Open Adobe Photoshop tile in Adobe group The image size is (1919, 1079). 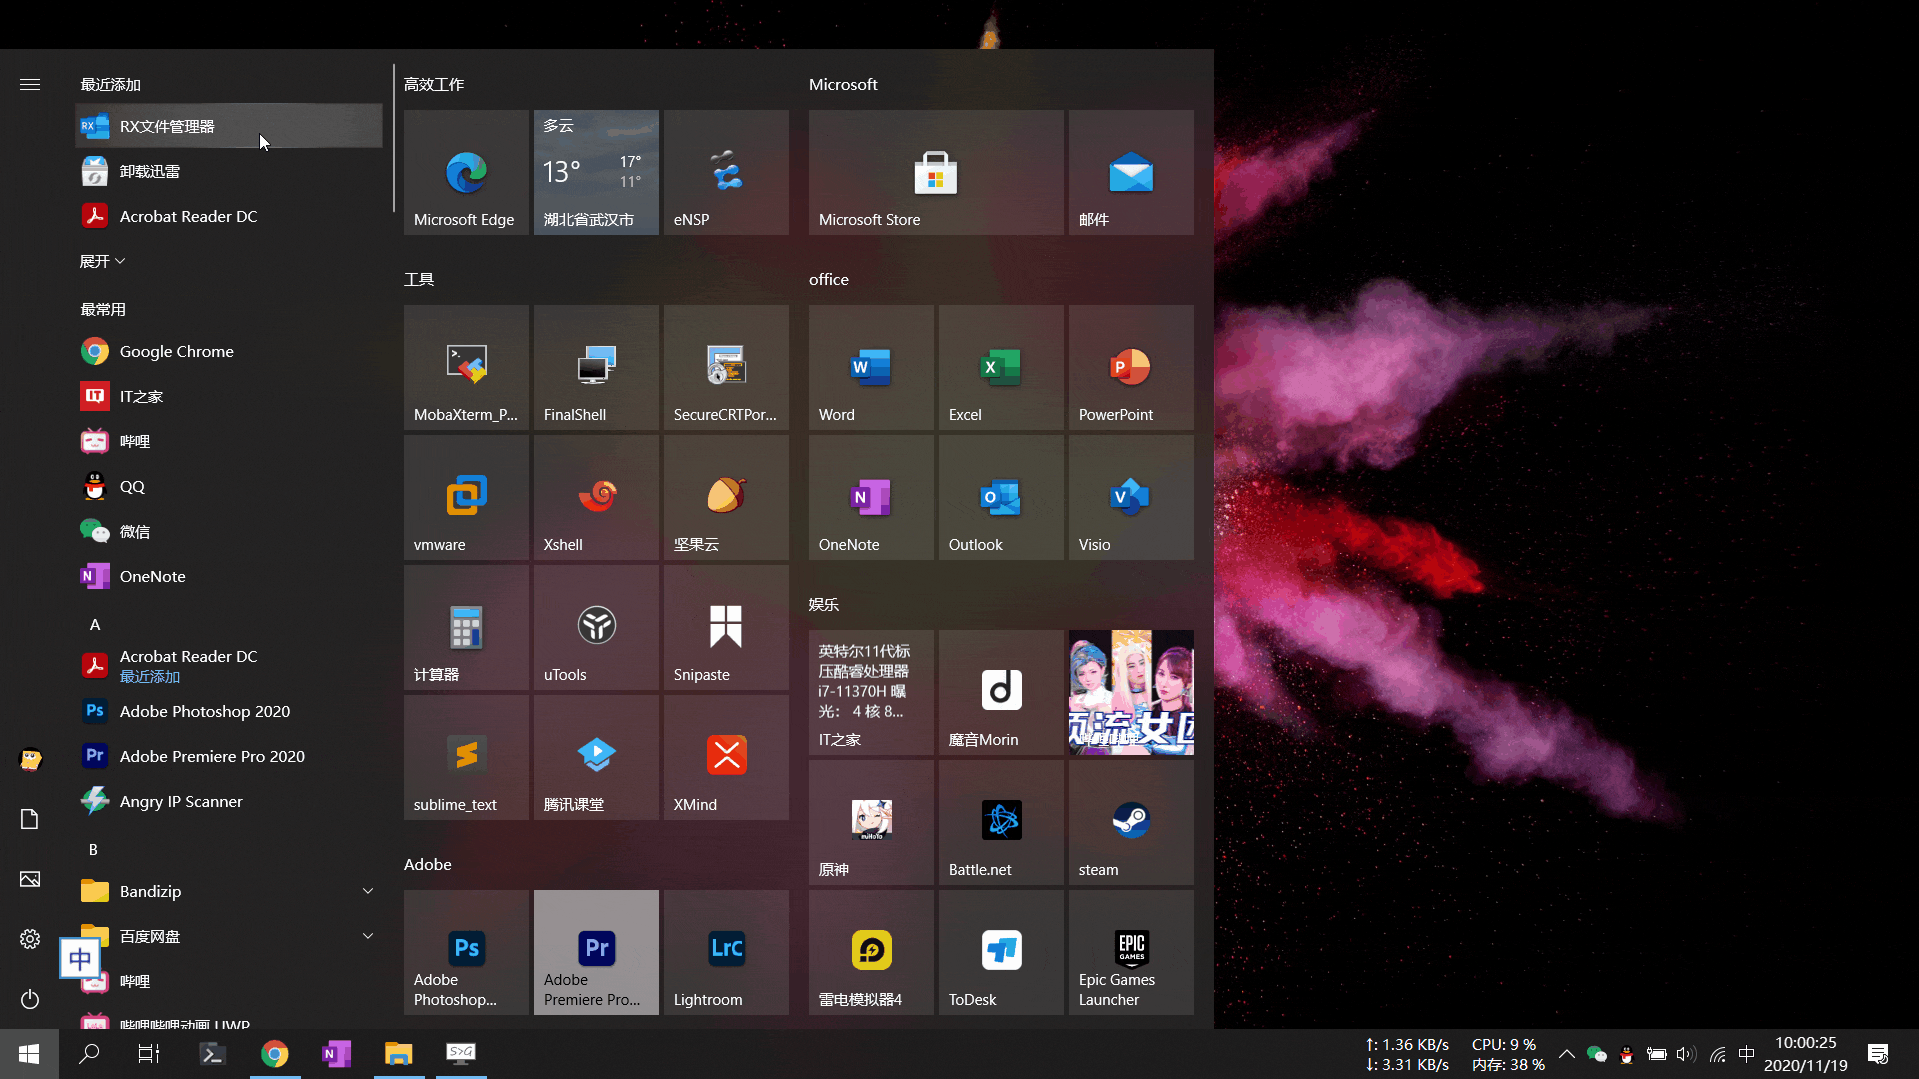(466, 952)
